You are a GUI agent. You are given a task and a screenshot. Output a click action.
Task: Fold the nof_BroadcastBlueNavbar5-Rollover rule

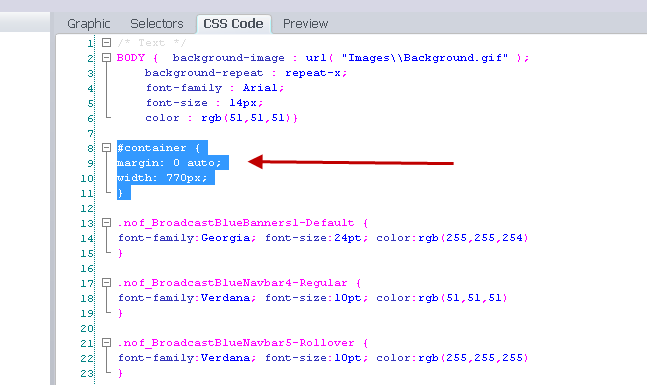tap(106, 342)
